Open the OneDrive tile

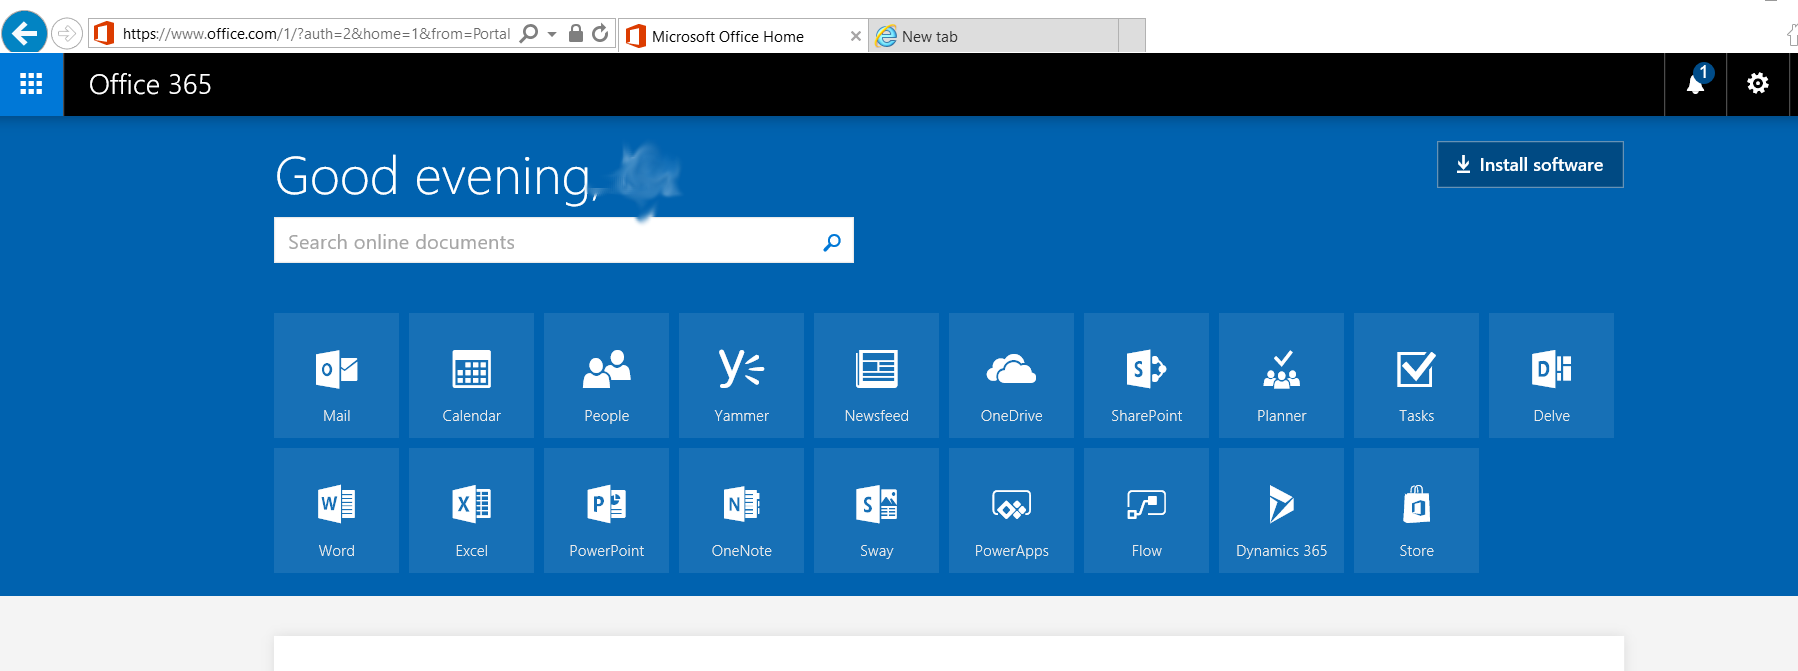click(x=1011, y=376)
